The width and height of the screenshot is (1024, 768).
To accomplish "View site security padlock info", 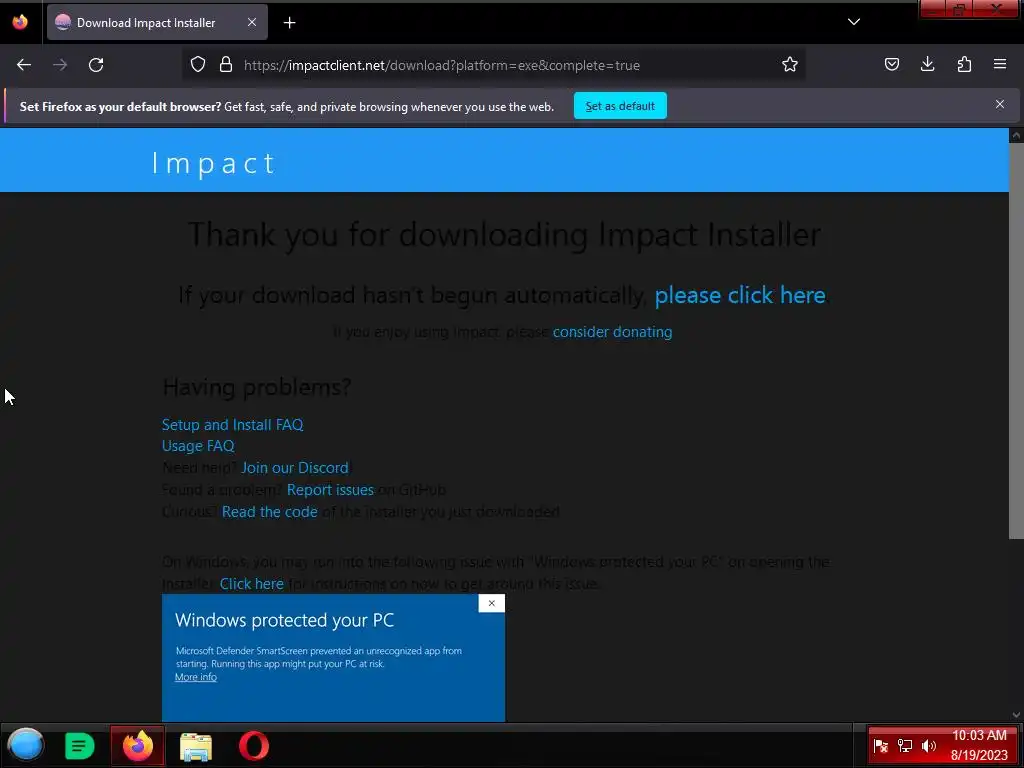I will point(226,65).
